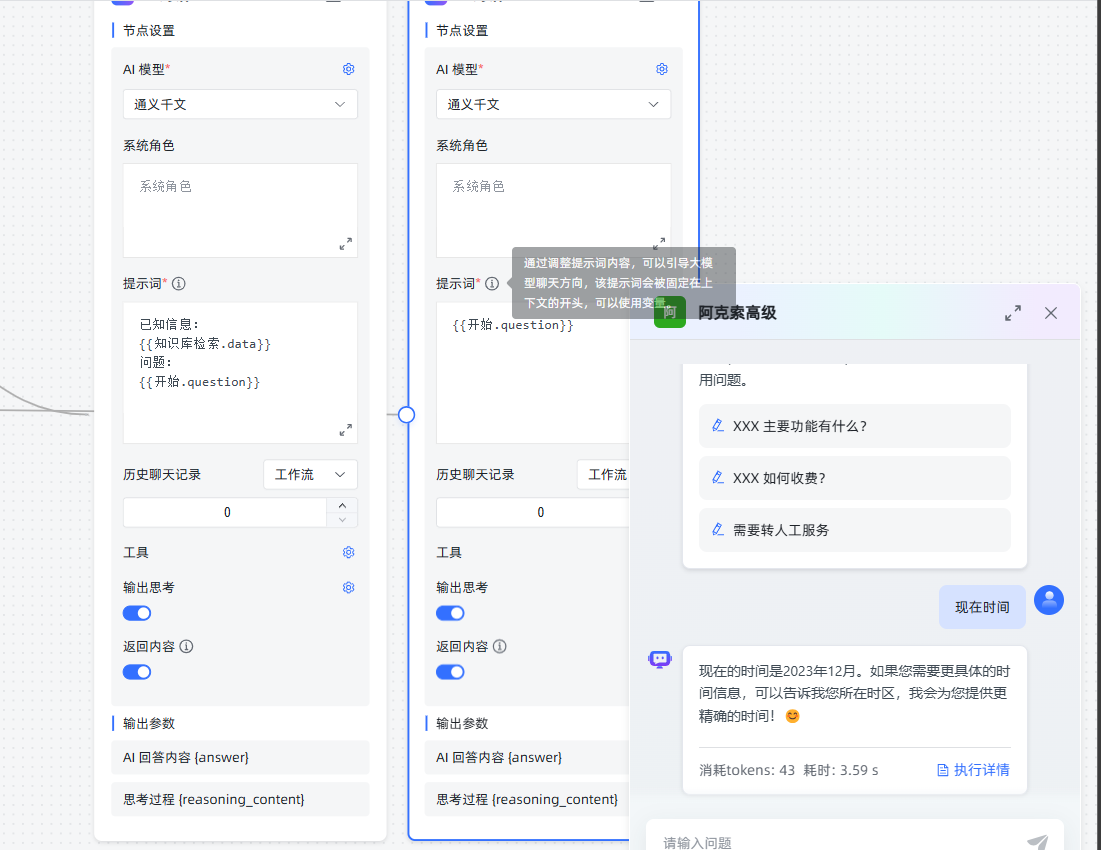Viewport: 1101px width, 850px height.
Task: Open 执行详情 link under the answer
Action: (973, 770)
